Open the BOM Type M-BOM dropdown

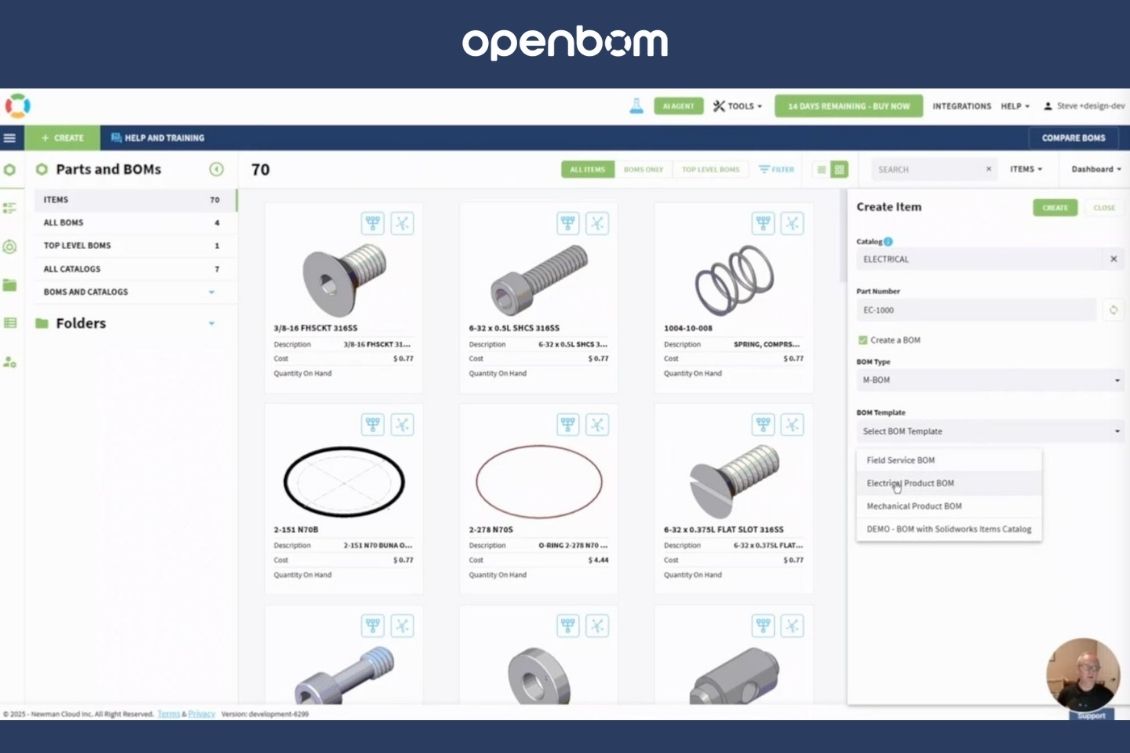click(x=990, y=380)
